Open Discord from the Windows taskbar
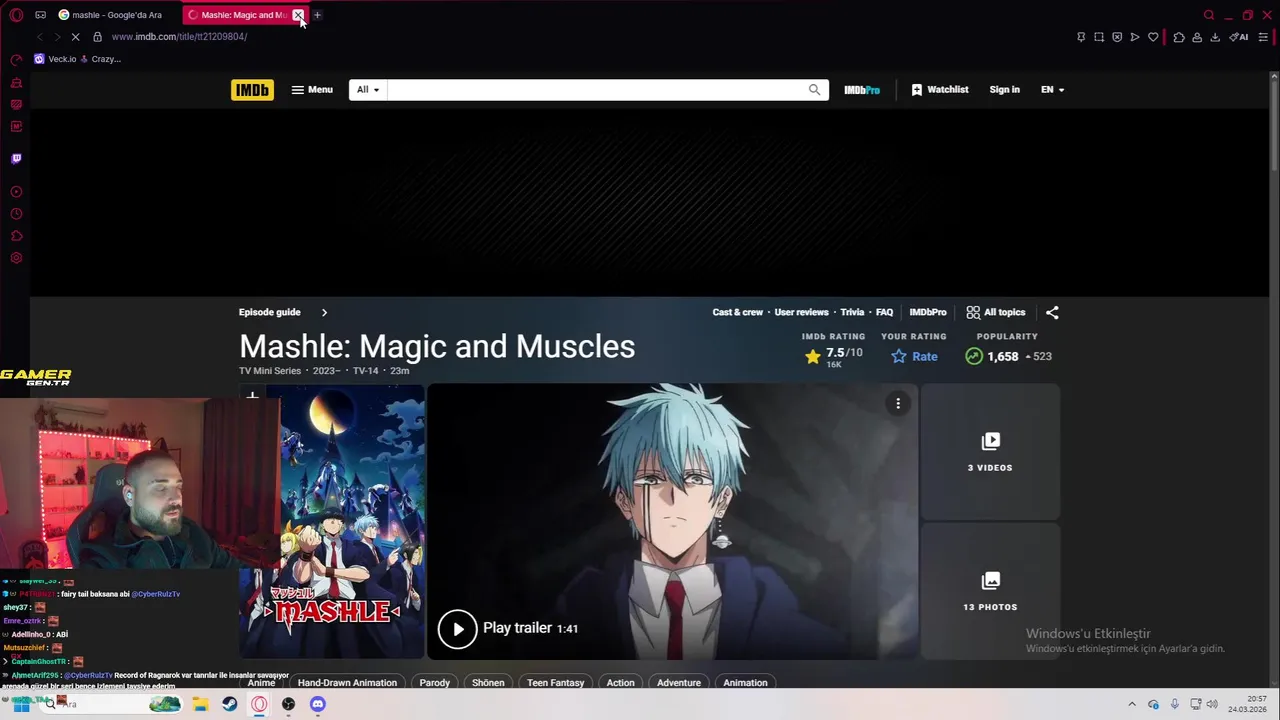Viewport: 1280px width, 720px height. point(318,704)
